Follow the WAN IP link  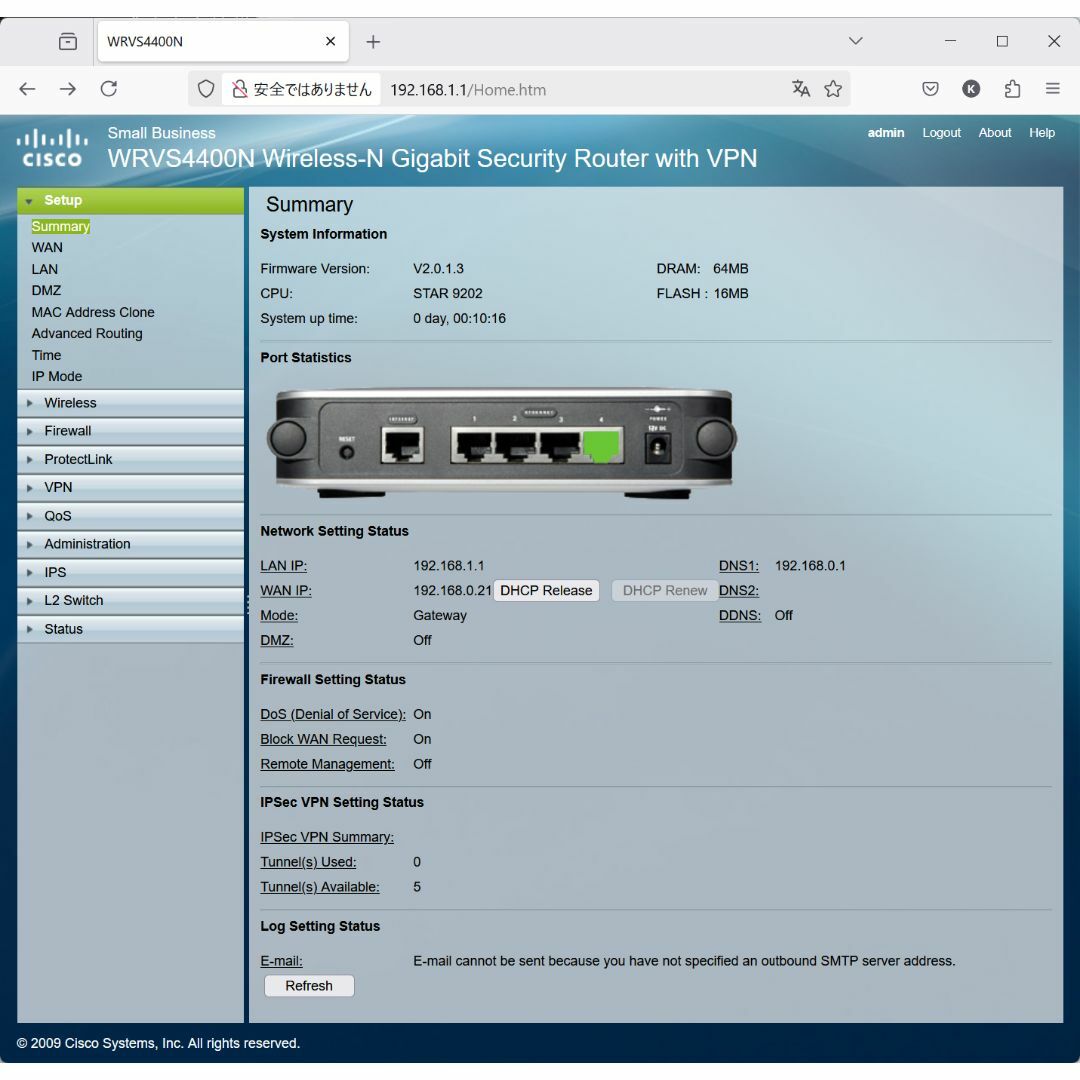point(286,590)
